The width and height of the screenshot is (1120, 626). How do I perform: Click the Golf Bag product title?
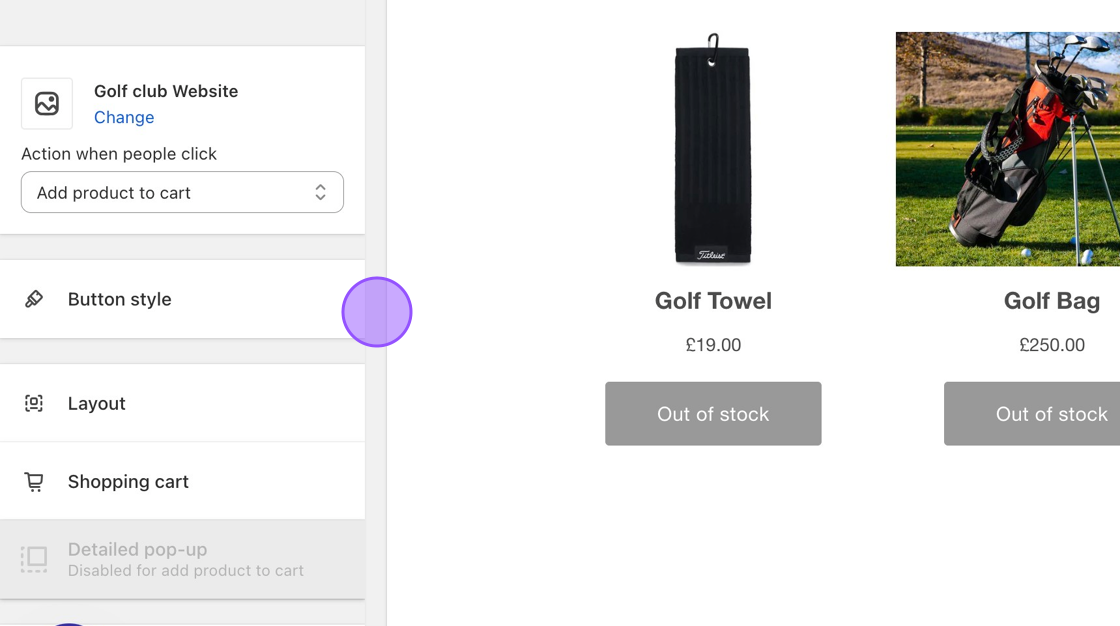tap(1051, 301)
